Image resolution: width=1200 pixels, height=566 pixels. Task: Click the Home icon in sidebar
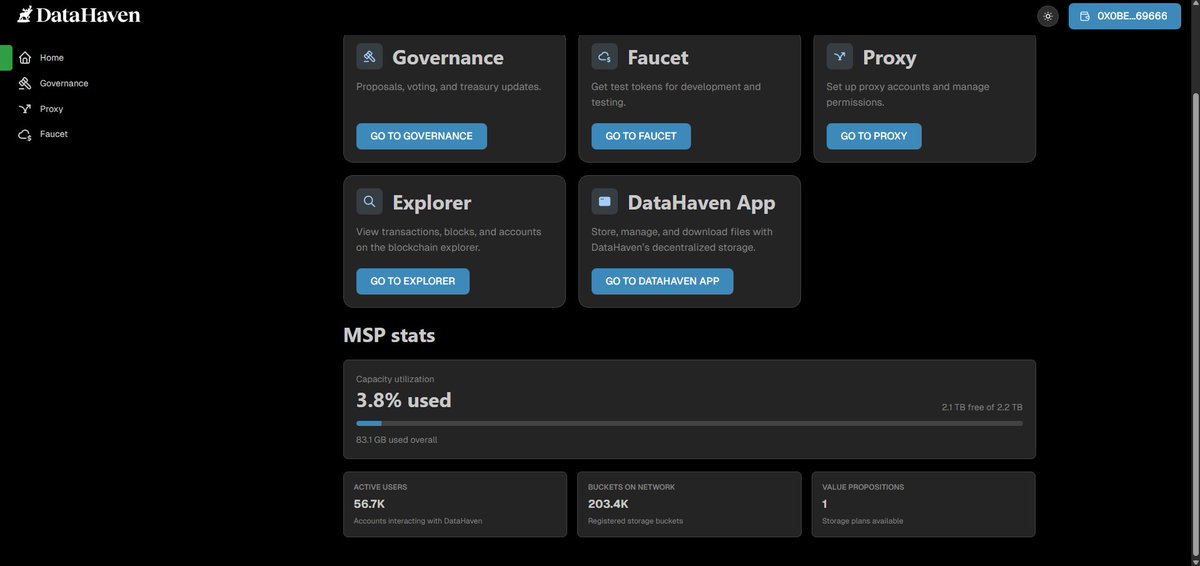pos(25,58)
